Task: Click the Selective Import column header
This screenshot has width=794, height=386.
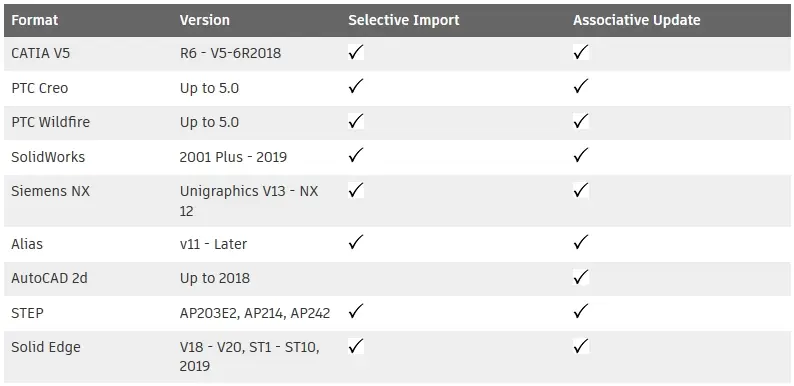Action: click(404, 20)
